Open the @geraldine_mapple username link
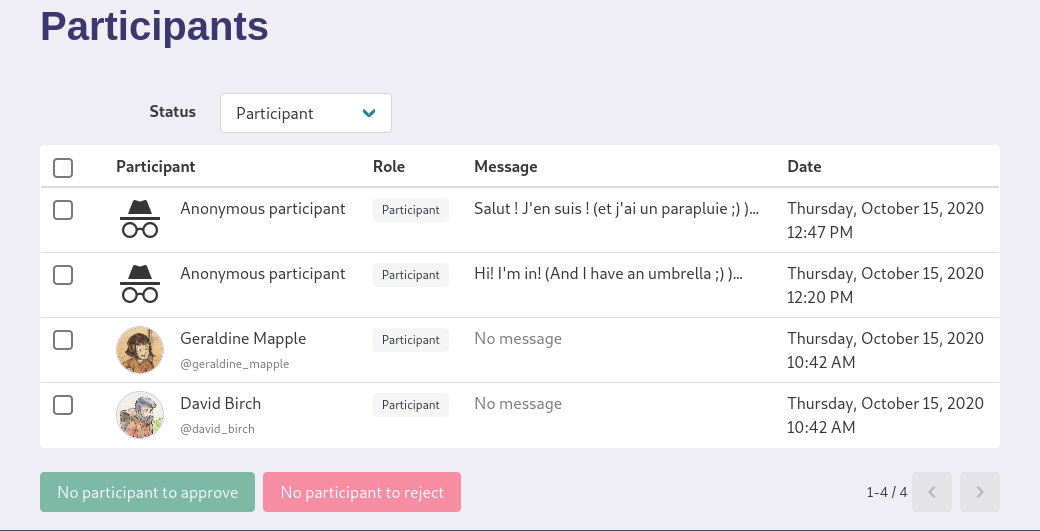The image size is (1040, 531). coord(235,364)
